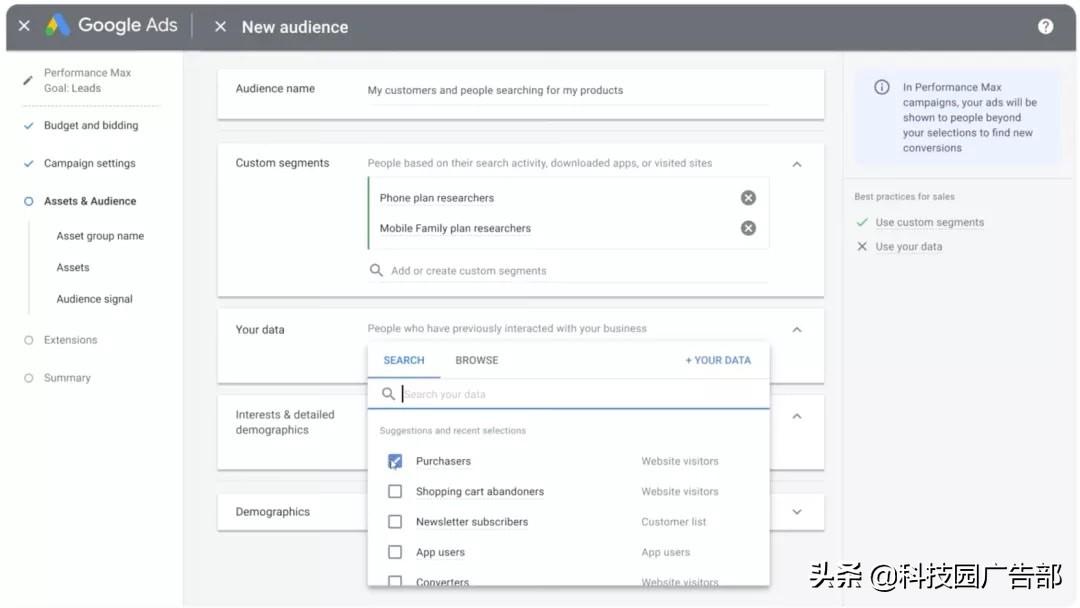Click the info icon in Performance Max note
Screen dimensions: 1080x608
tap(882, 87)
